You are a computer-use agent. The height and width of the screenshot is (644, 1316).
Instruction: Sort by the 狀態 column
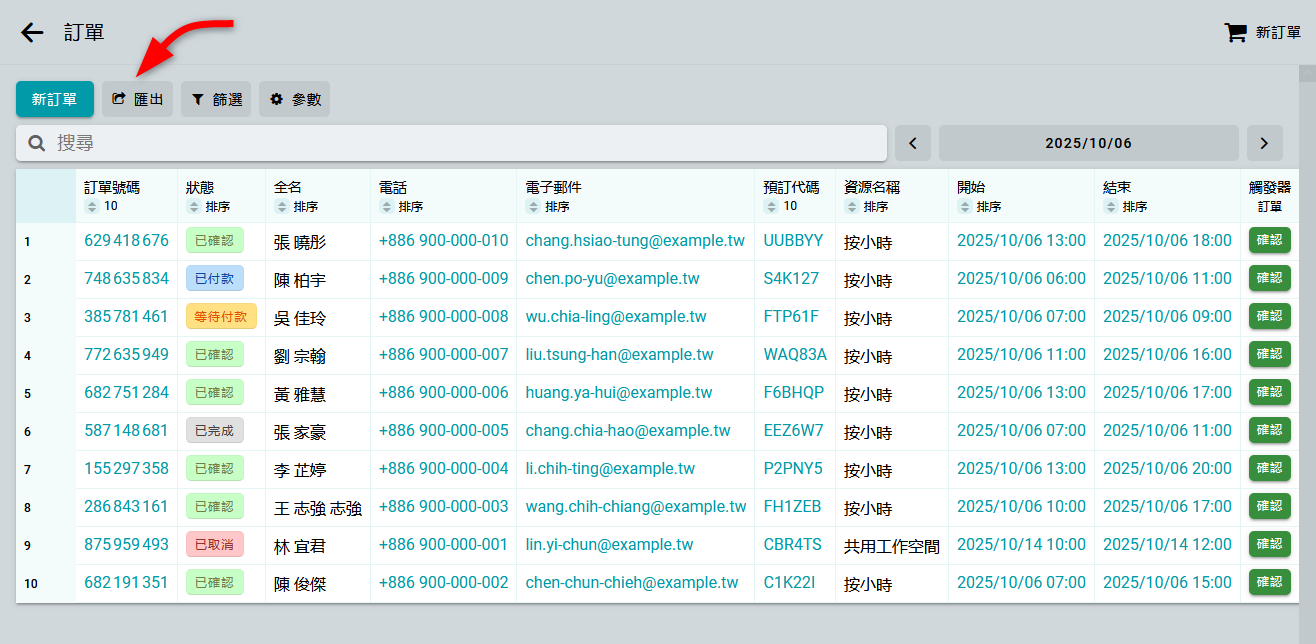pos(208,207)
